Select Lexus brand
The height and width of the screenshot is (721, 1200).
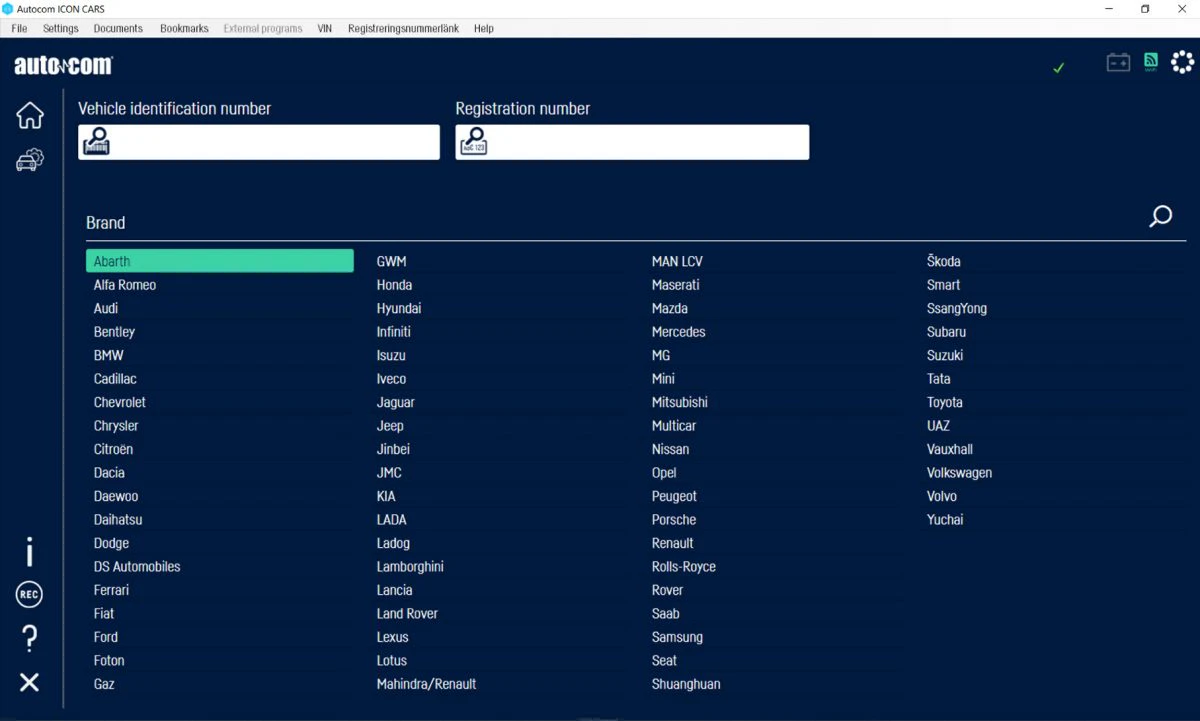tap(393, 637)
